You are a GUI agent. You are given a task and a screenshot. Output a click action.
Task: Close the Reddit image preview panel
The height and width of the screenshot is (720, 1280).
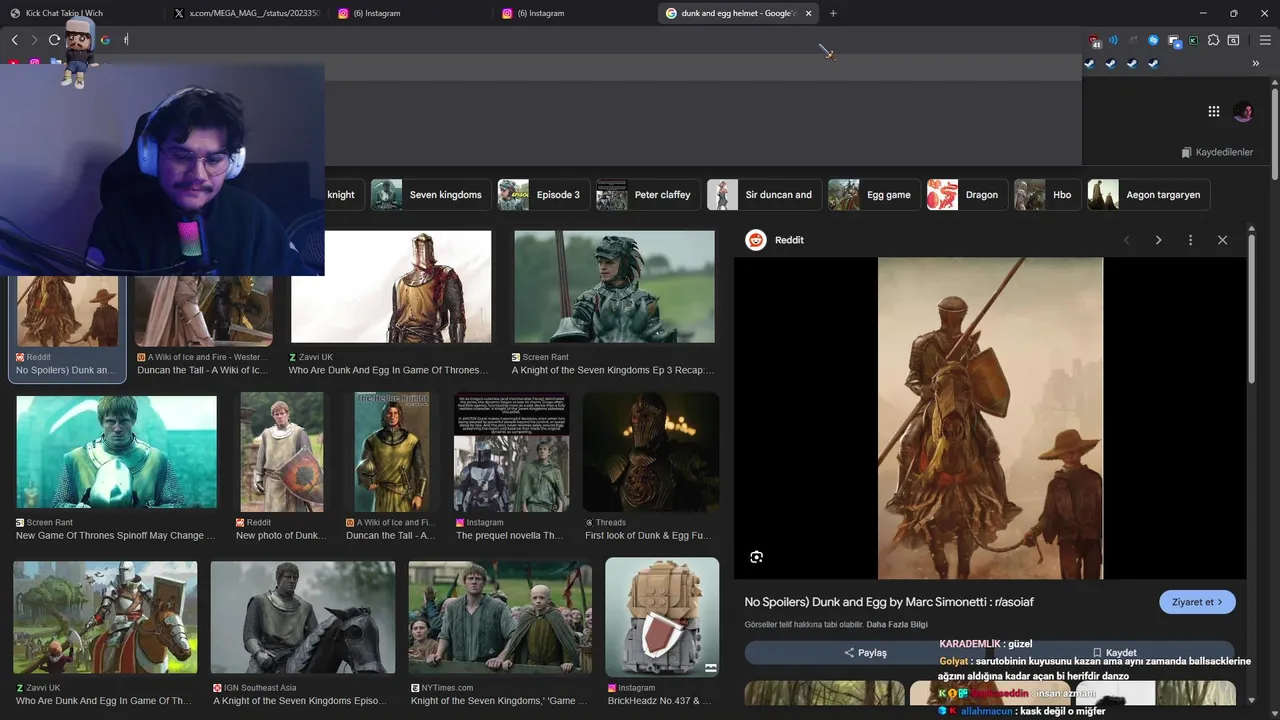(1222, 240)
